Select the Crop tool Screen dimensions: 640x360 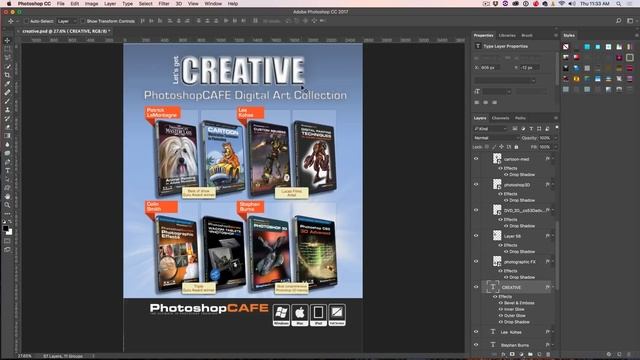[7, 75]
